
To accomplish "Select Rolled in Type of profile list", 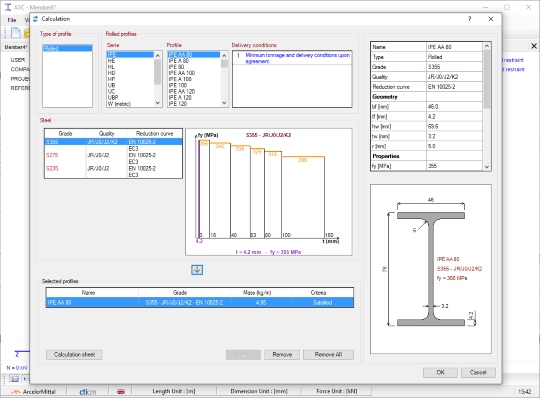I will (x=68, y=48).
